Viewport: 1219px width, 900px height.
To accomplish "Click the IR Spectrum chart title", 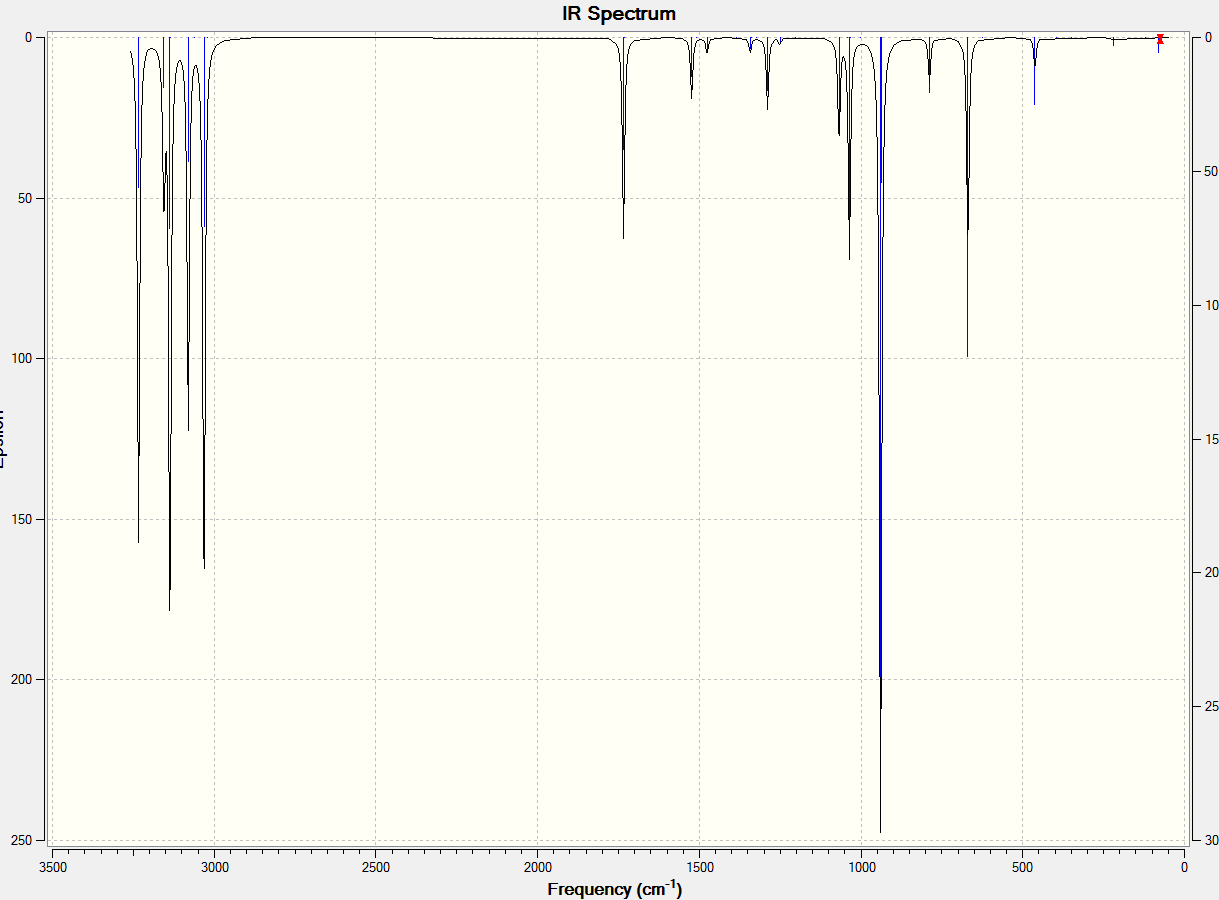I will (619, 14).
